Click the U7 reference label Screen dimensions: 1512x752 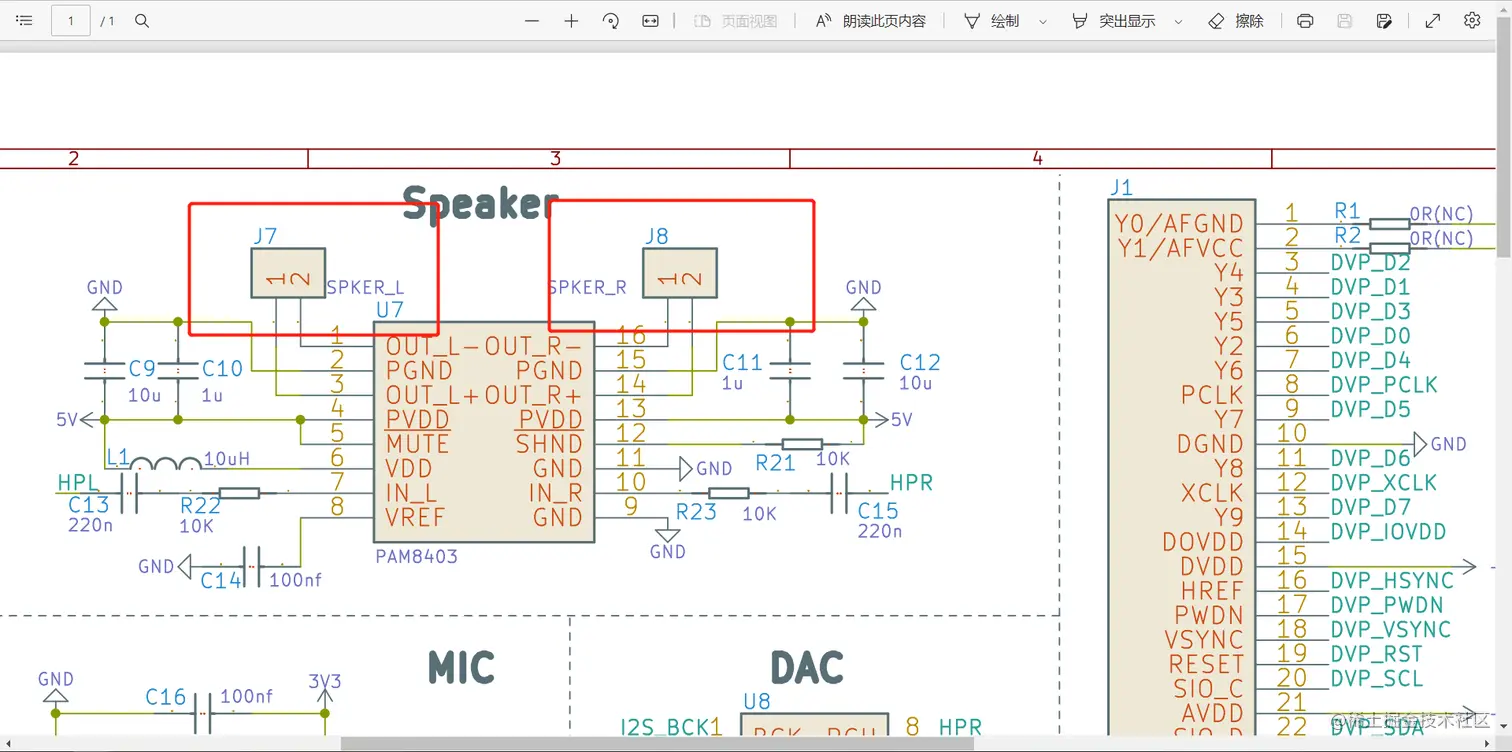point(389,310)
